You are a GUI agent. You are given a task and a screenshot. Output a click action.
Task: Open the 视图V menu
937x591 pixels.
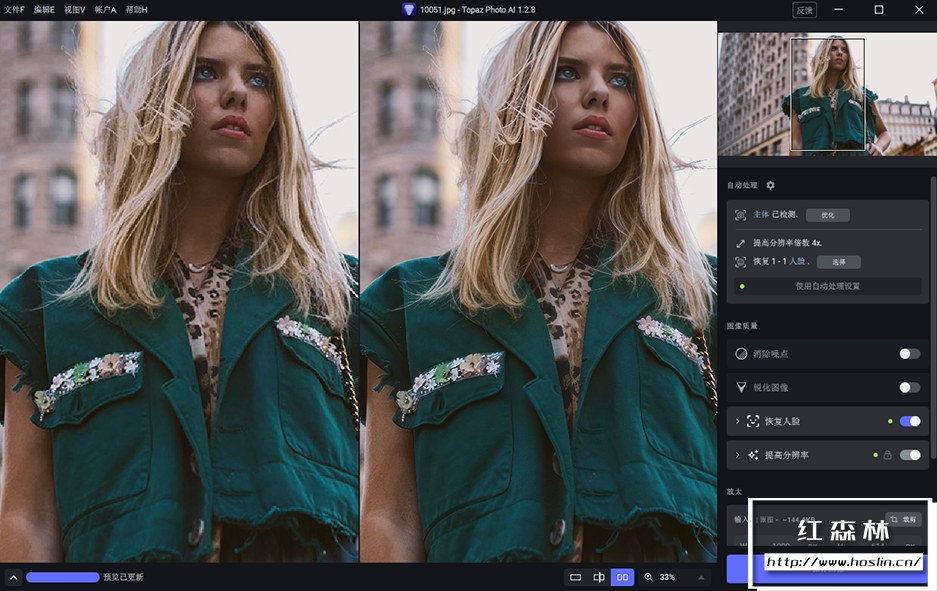point(75,10)
